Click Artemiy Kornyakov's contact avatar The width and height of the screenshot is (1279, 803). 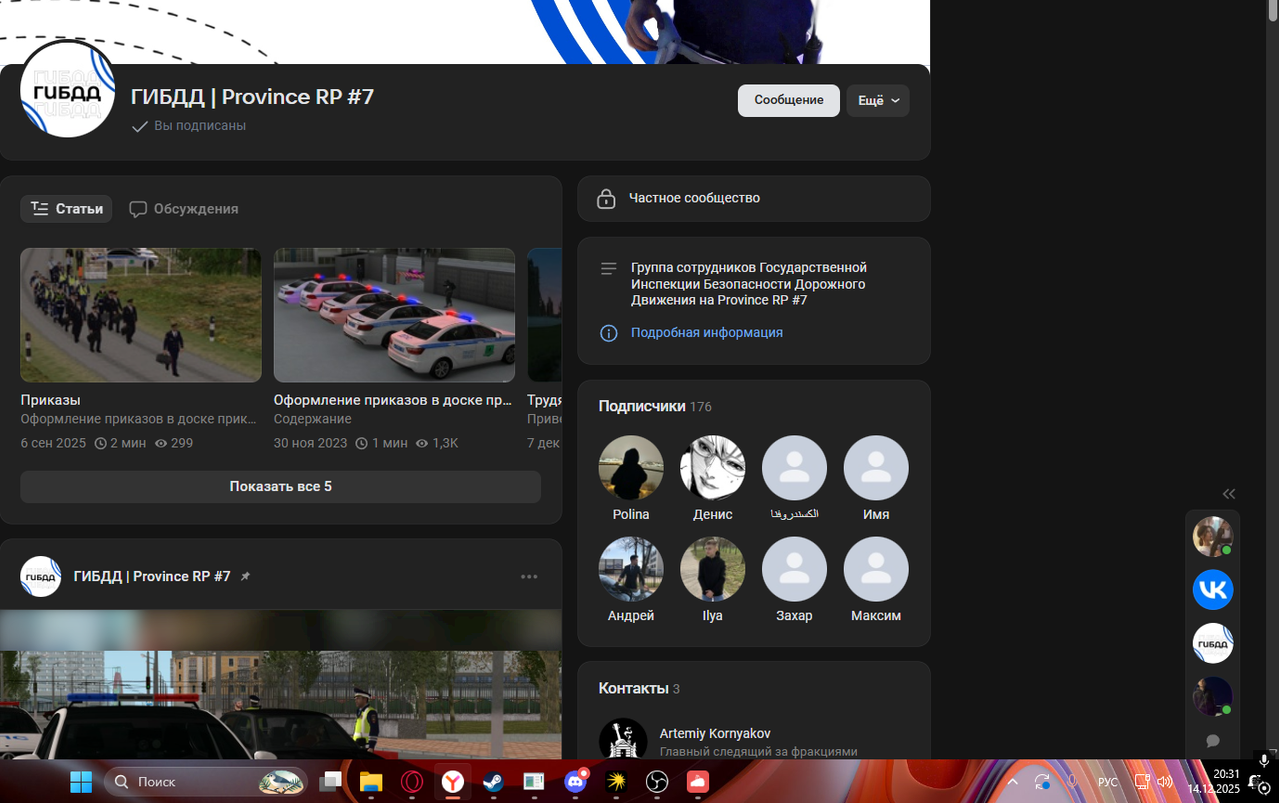623,740
